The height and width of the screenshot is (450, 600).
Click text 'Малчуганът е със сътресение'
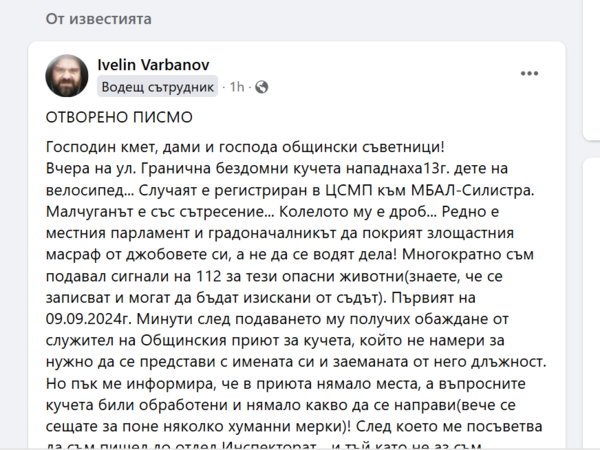point(157,212)
